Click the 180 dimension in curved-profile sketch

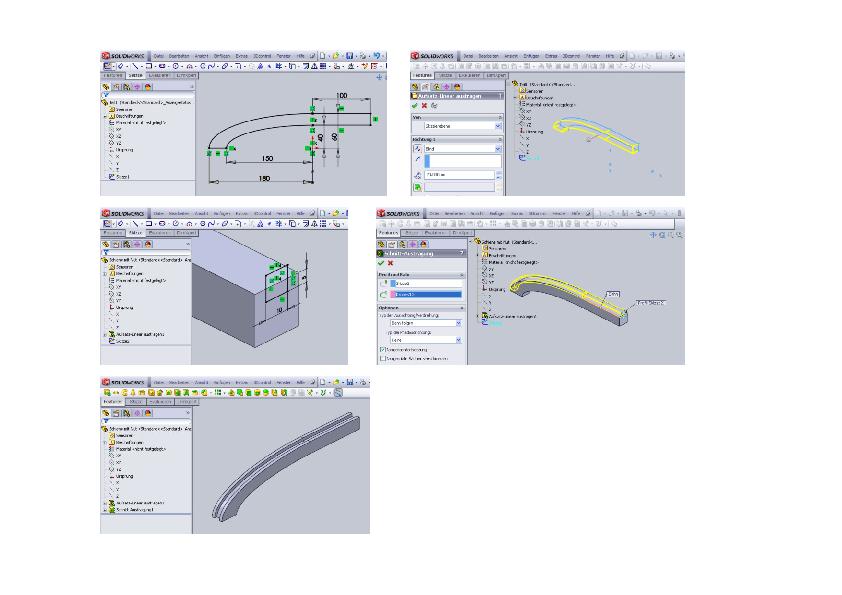264,179
